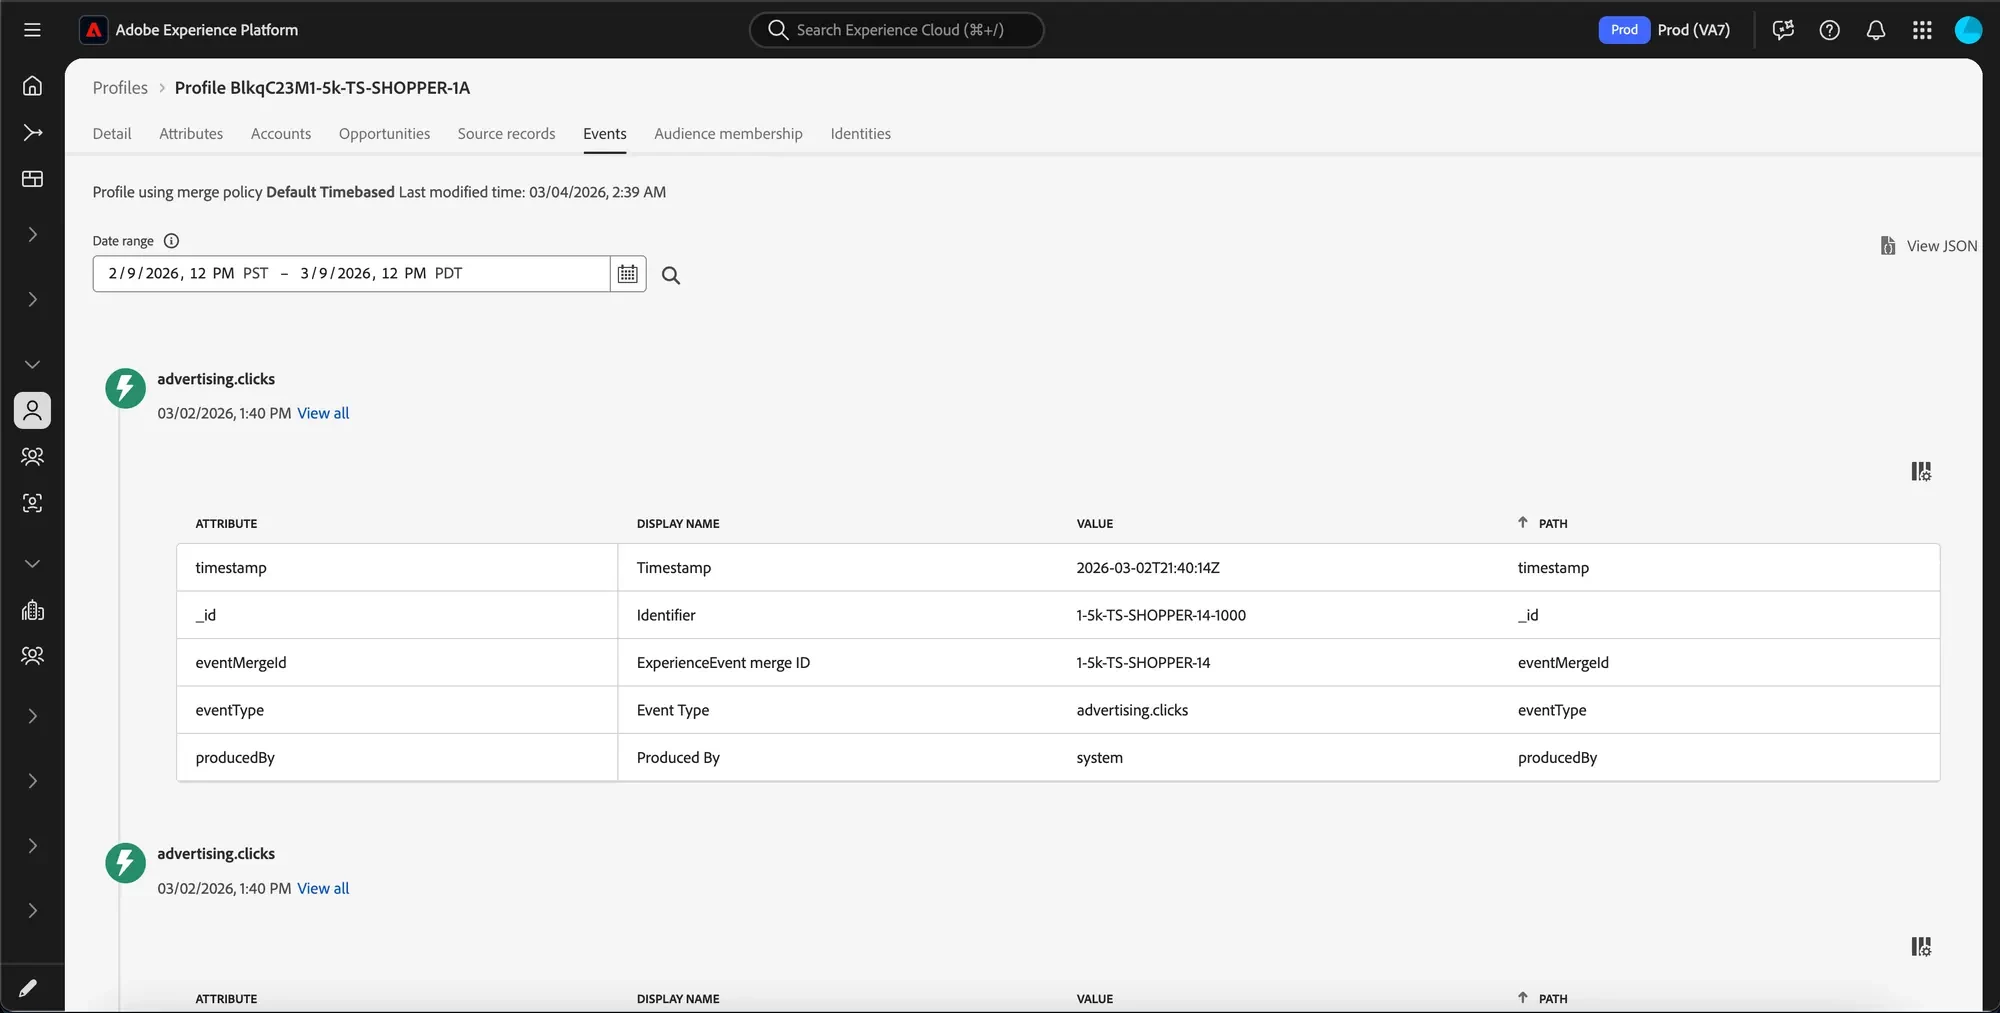
Task: Select the Events tab
Action: 605,134
